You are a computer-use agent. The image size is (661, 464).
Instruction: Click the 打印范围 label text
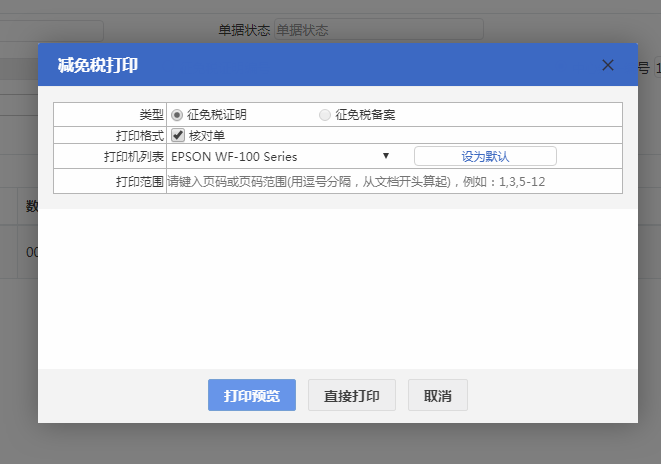tap(140, 182)
